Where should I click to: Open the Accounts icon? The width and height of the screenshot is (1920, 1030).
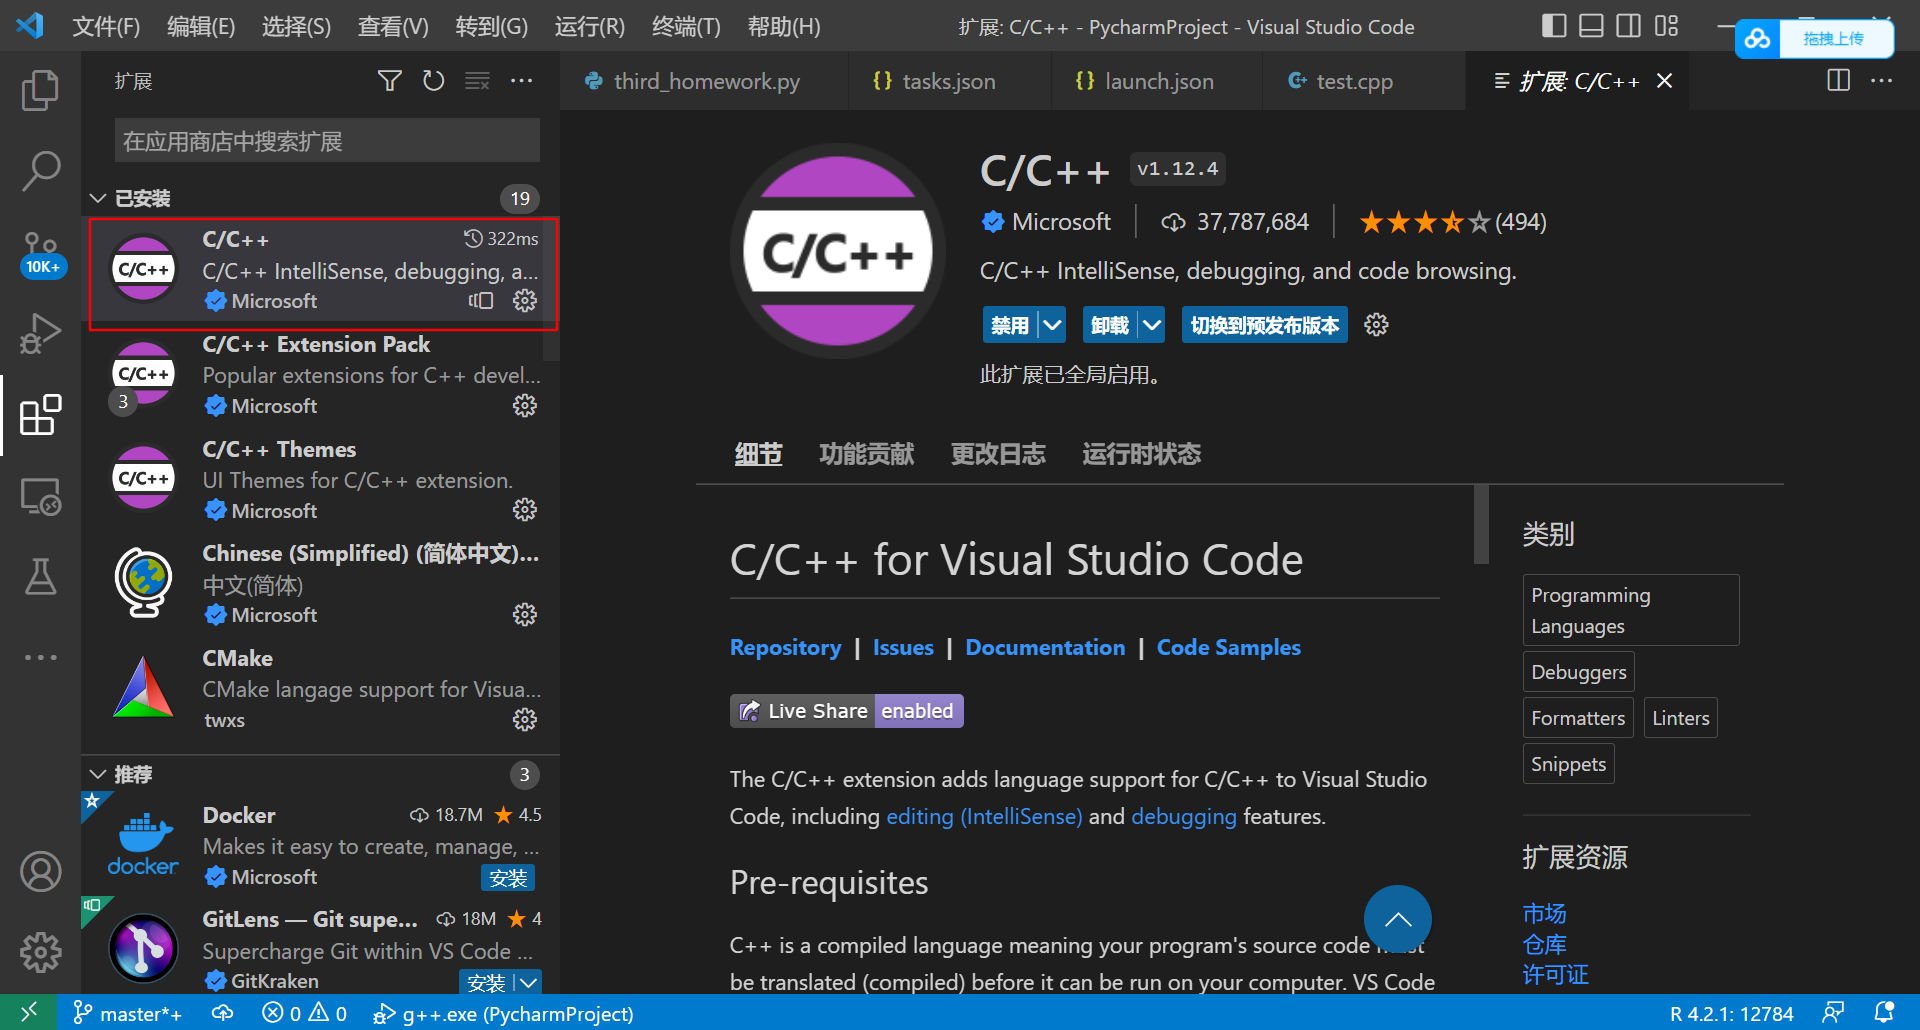[x=40, y=872]
